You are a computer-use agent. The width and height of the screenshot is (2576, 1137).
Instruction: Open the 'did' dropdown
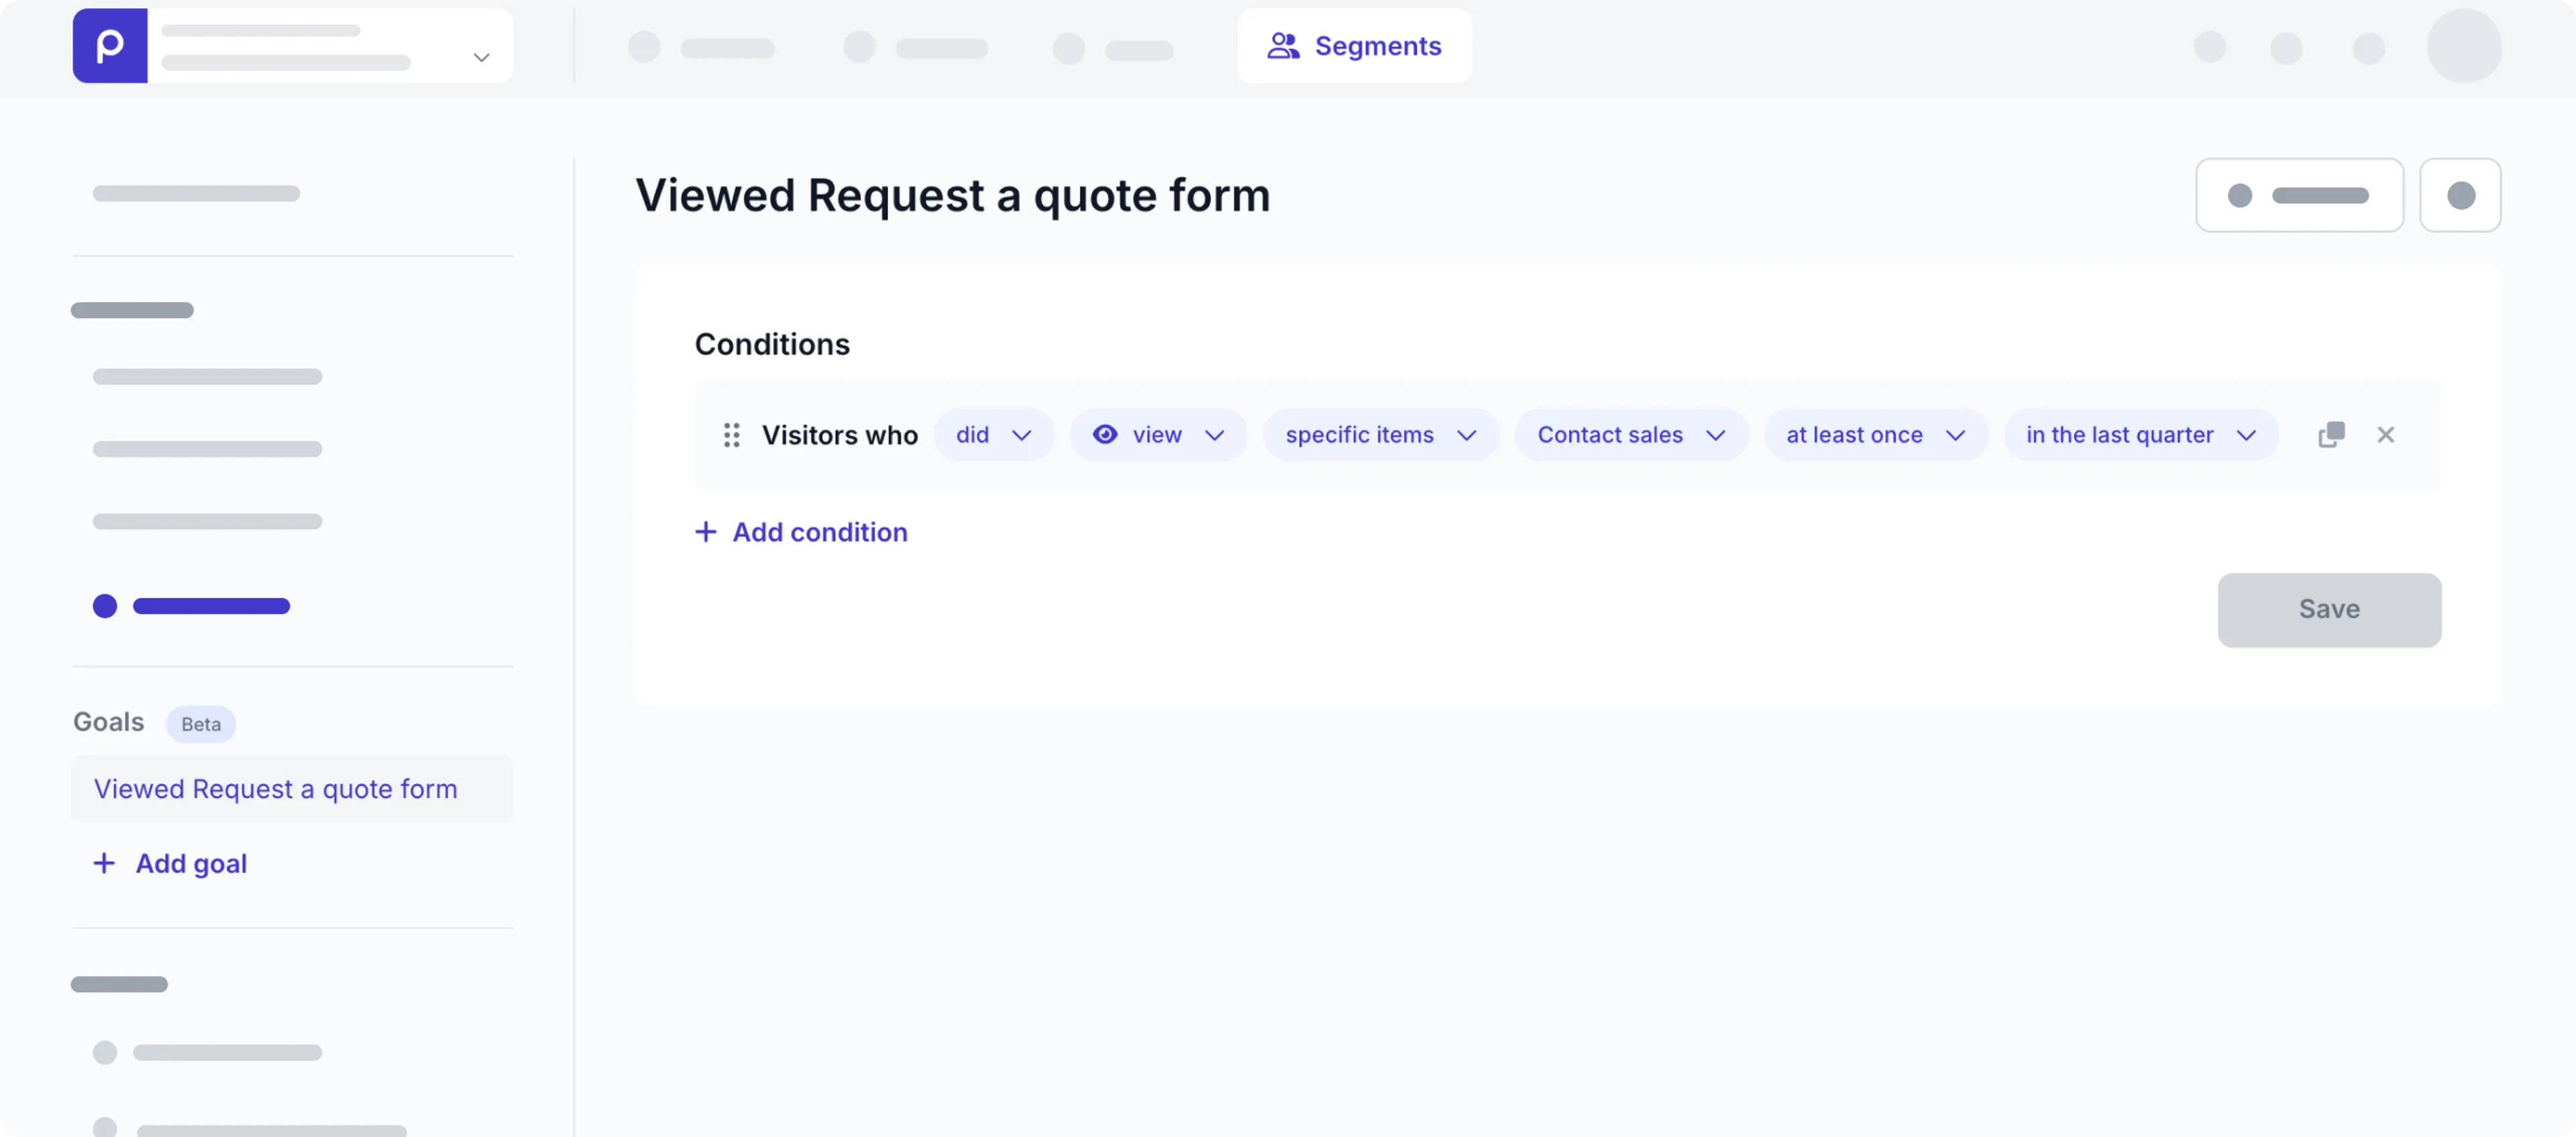coord(993,435)
